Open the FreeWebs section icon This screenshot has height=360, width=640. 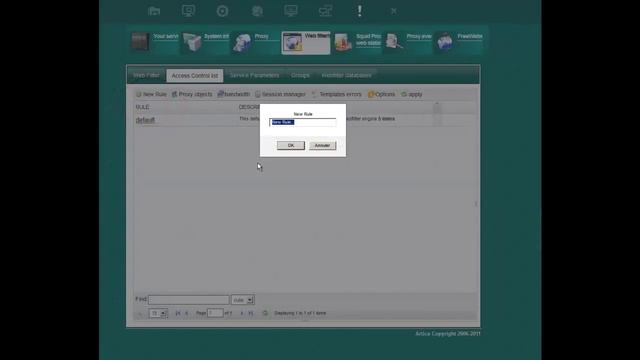click(x=445, y=42)
